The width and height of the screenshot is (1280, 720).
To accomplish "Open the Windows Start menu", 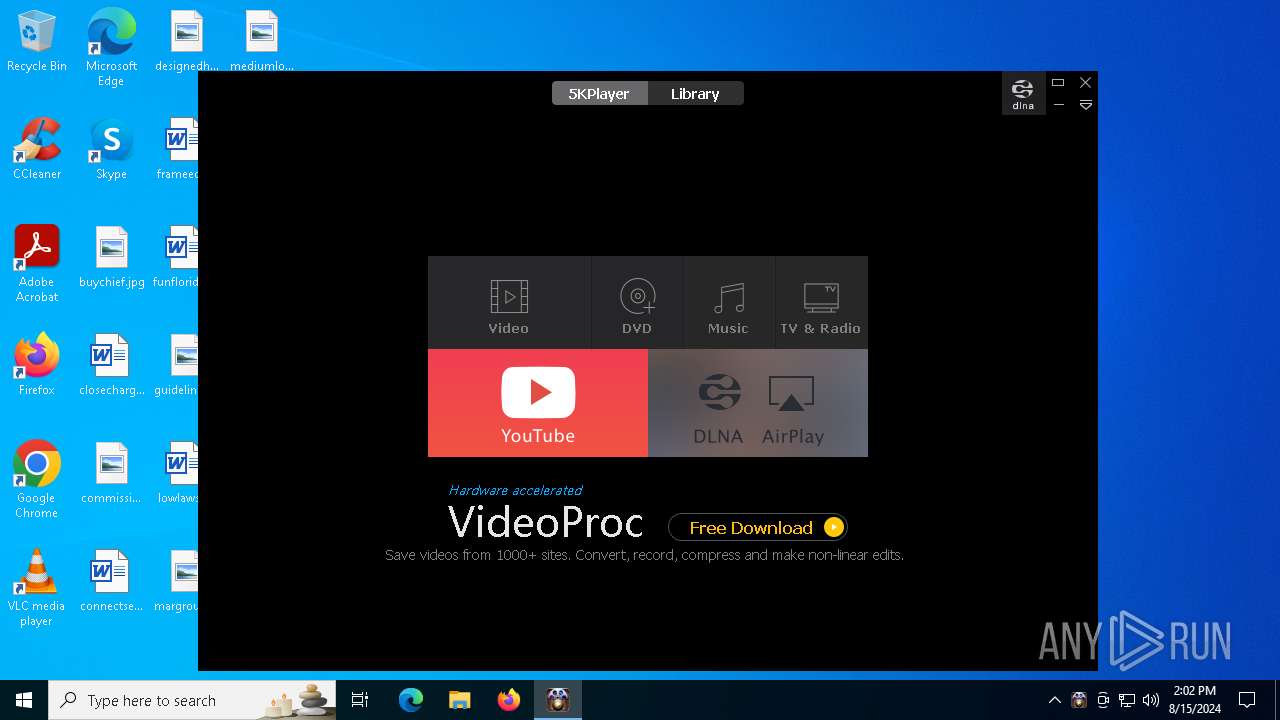I will coord(24,700).
